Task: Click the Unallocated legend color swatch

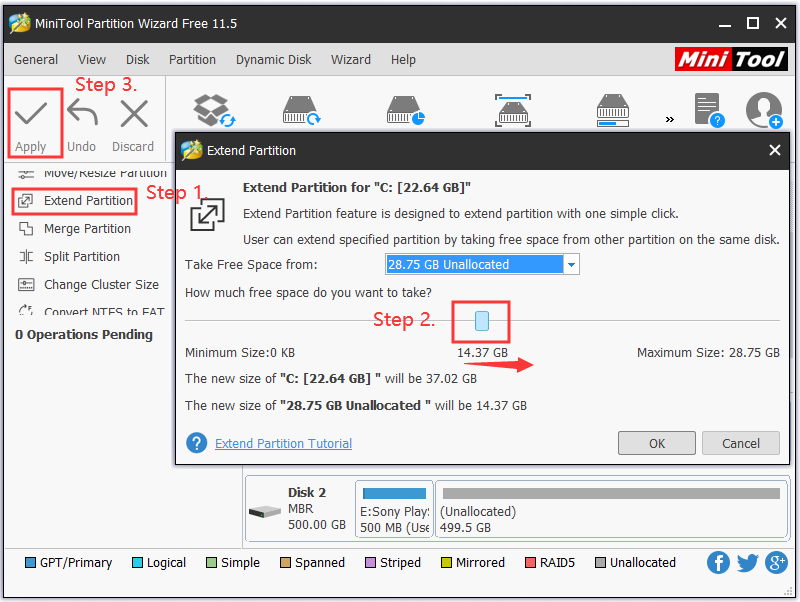Action: point(601,563)
